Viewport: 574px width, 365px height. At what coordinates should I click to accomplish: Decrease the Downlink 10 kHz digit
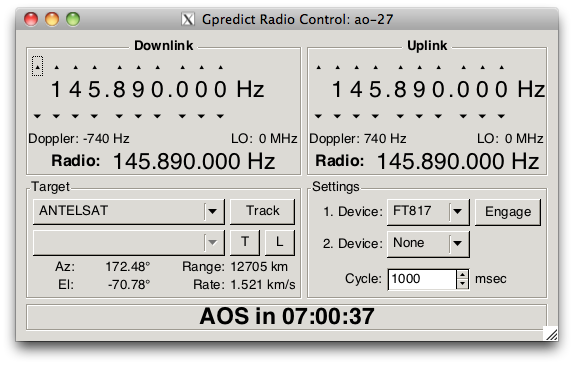point(138,116)
